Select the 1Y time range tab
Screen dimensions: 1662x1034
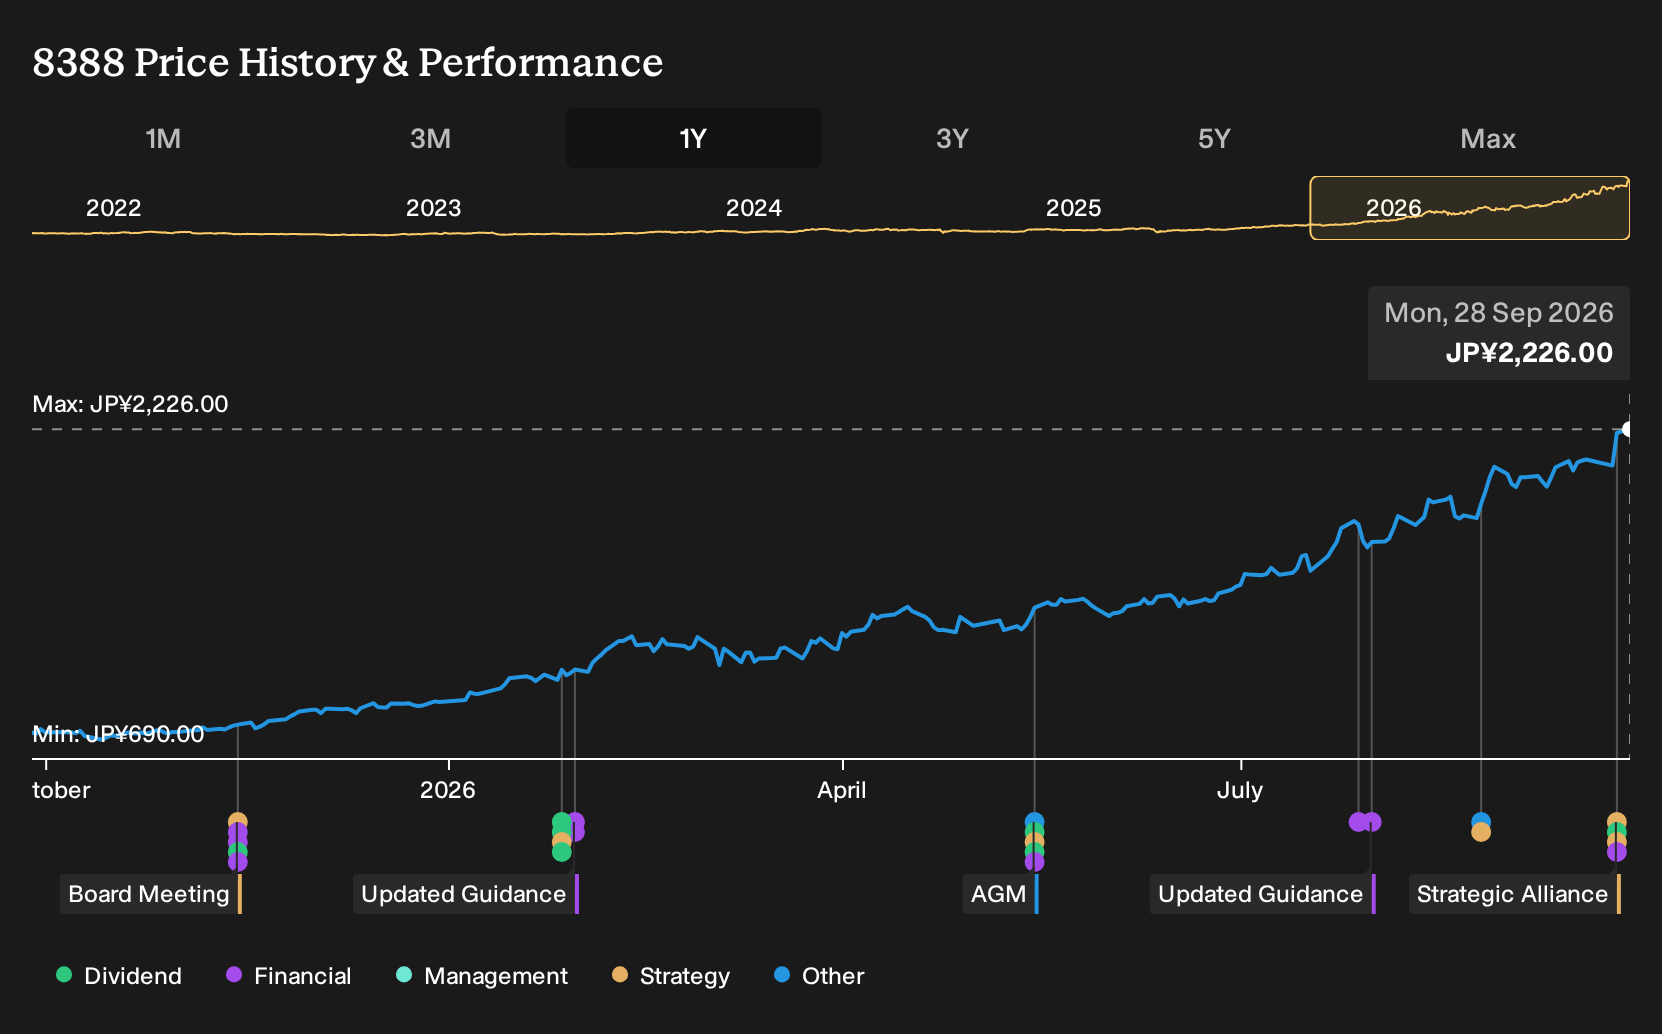(x=694, y=138)
